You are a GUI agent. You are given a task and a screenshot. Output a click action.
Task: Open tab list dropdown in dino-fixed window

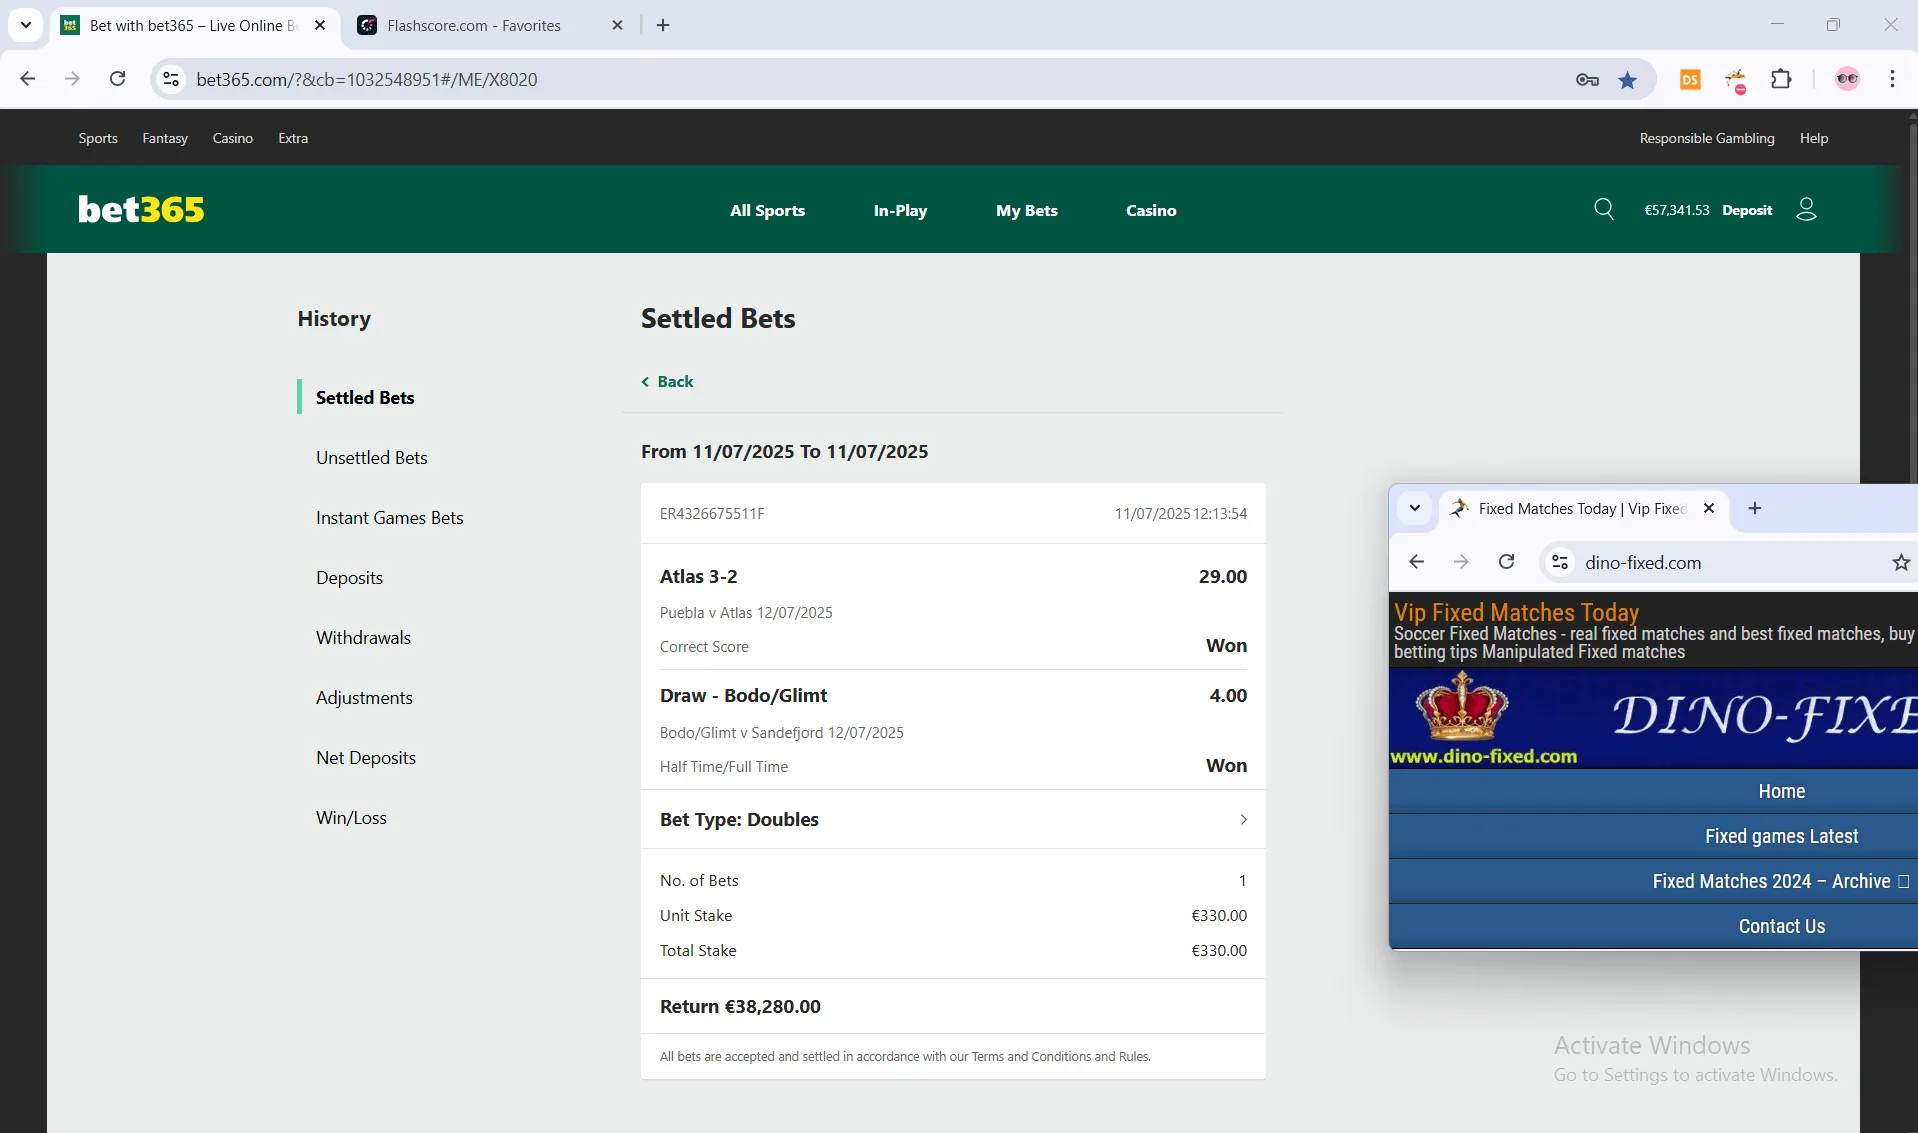[1415, 508]
